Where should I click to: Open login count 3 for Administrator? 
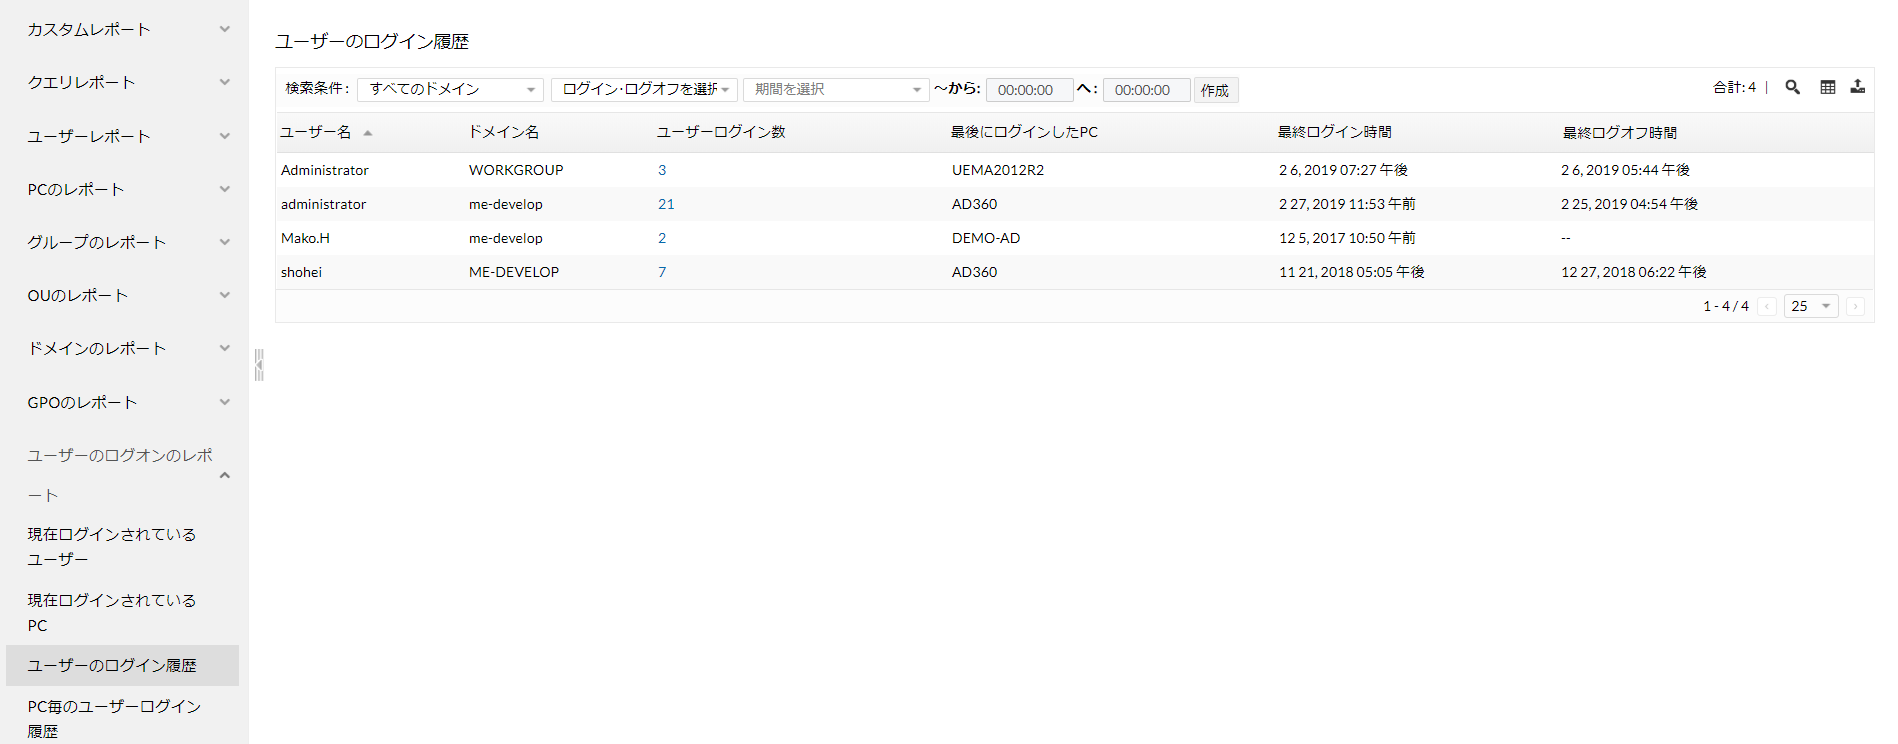[662, 170]
